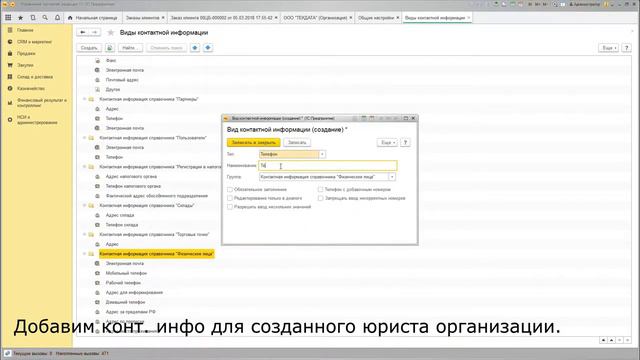Switch to Начальная страница tab
This screenshot has width=640, height=360.
93,18
